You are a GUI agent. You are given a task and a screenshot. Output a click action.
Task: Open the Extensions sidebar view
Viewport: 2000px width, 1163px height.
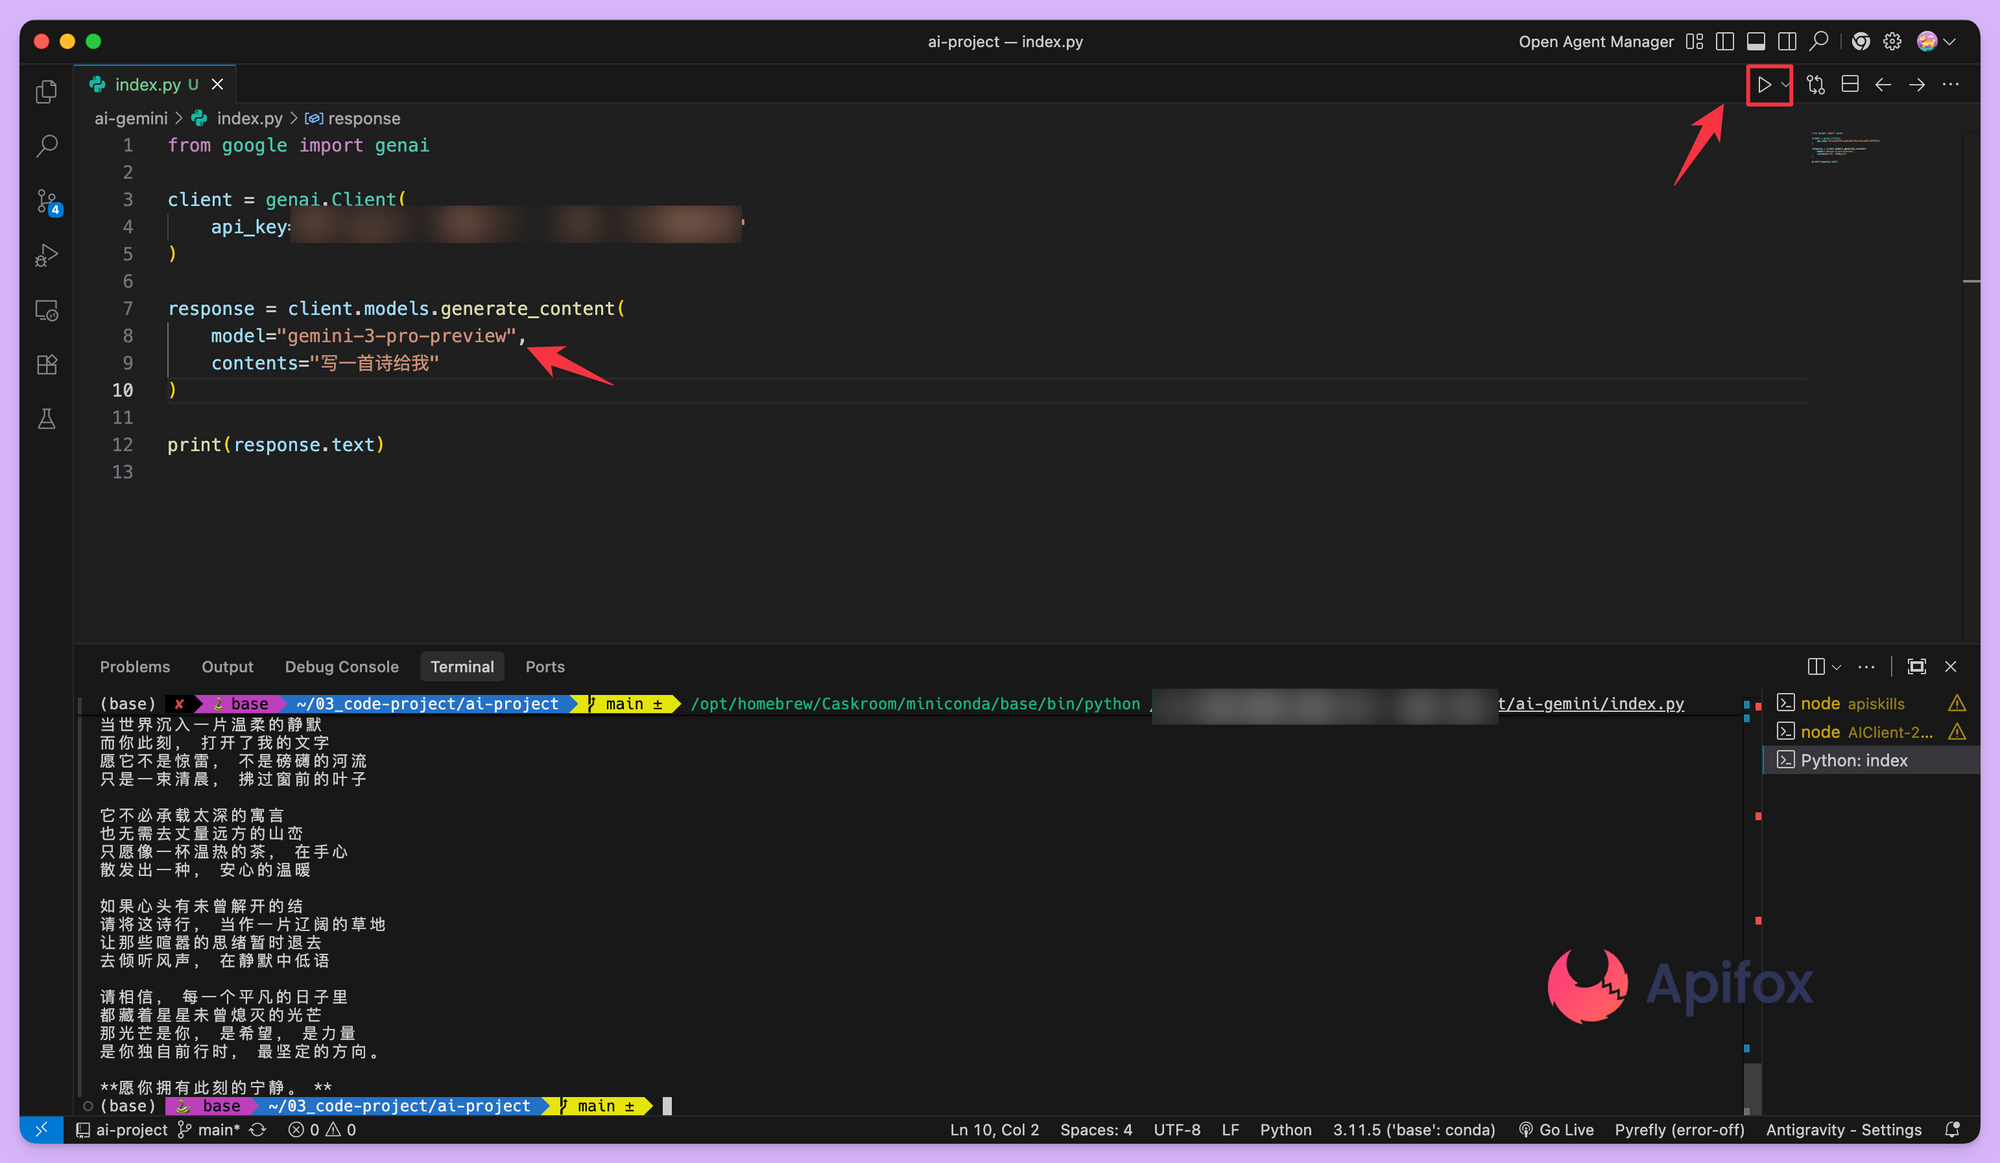46,365
